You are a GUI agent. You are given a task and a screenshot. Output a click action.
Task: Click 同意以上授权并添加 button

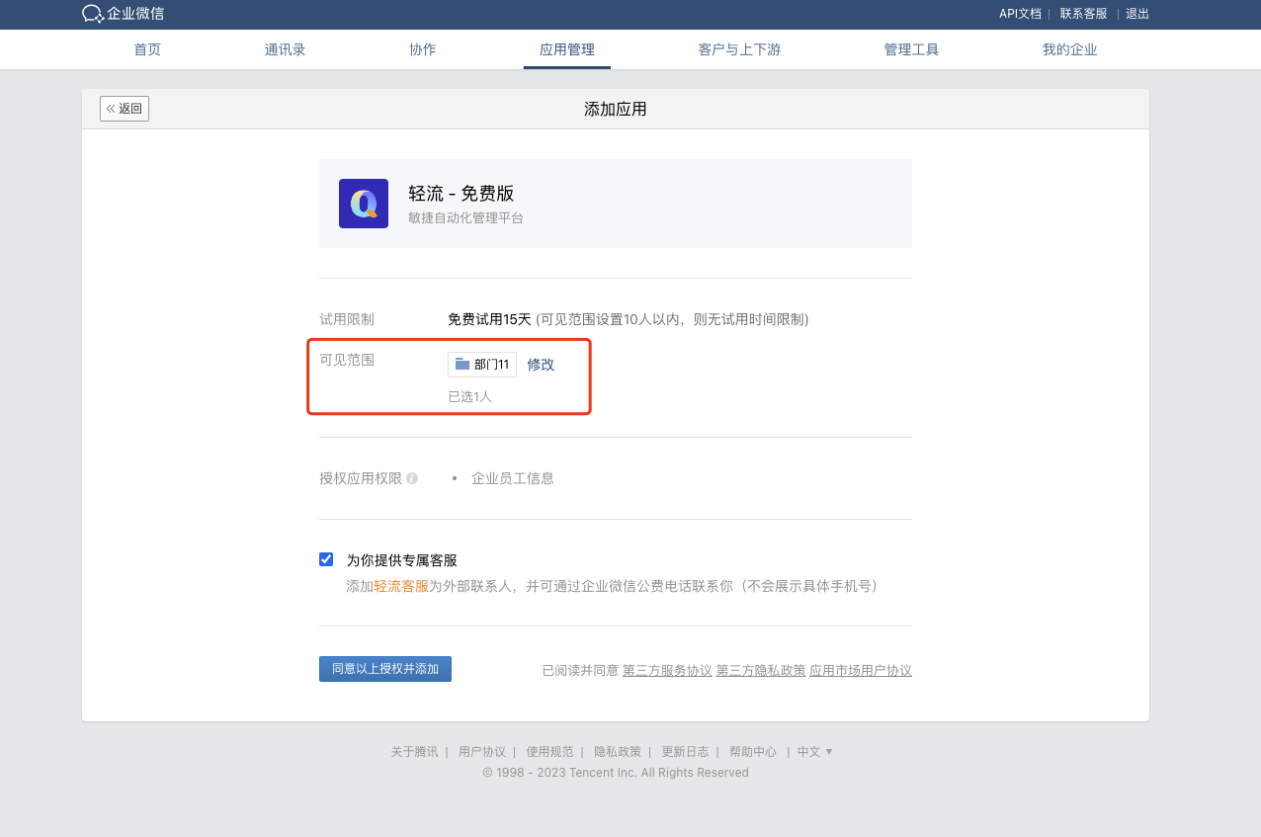[385, 669]
